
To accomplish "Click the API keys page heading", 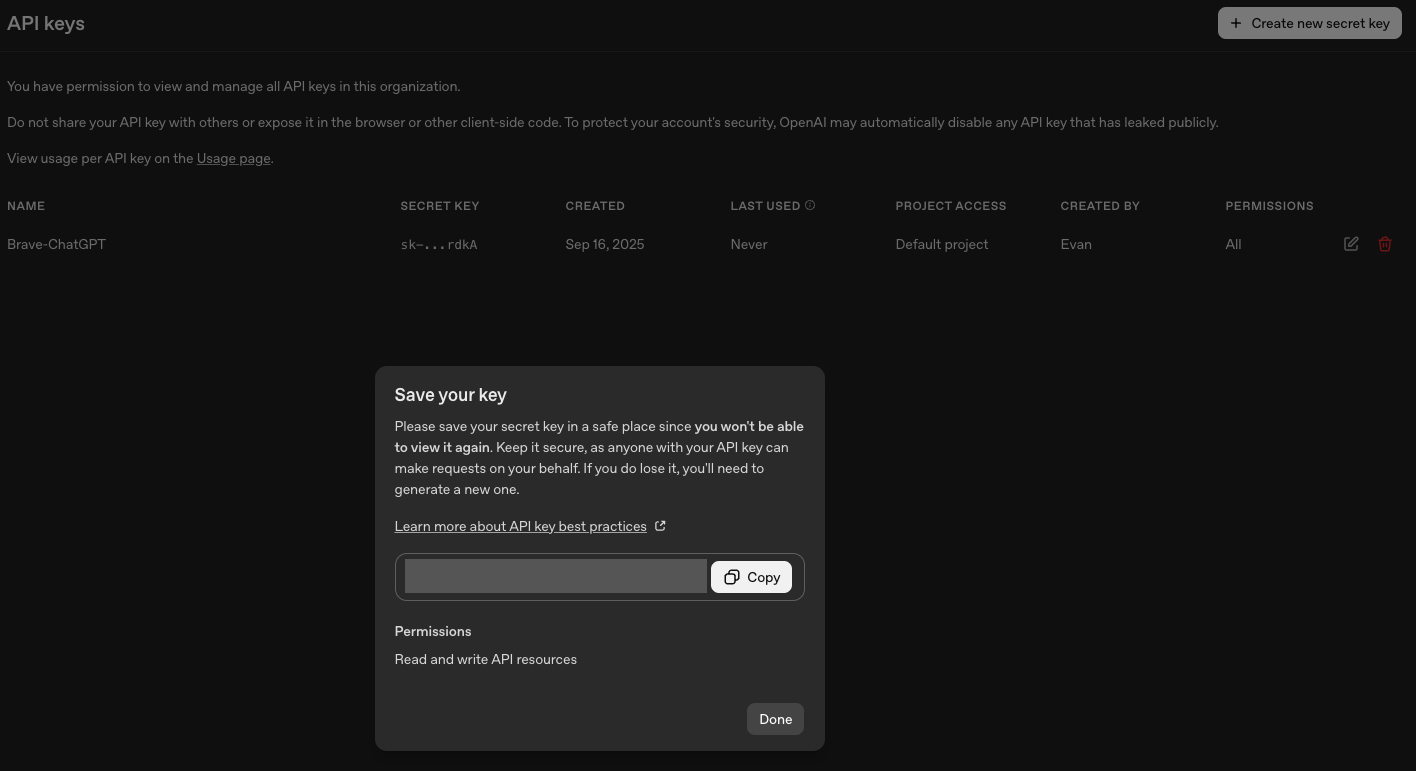I will click(x=46, y=23).
